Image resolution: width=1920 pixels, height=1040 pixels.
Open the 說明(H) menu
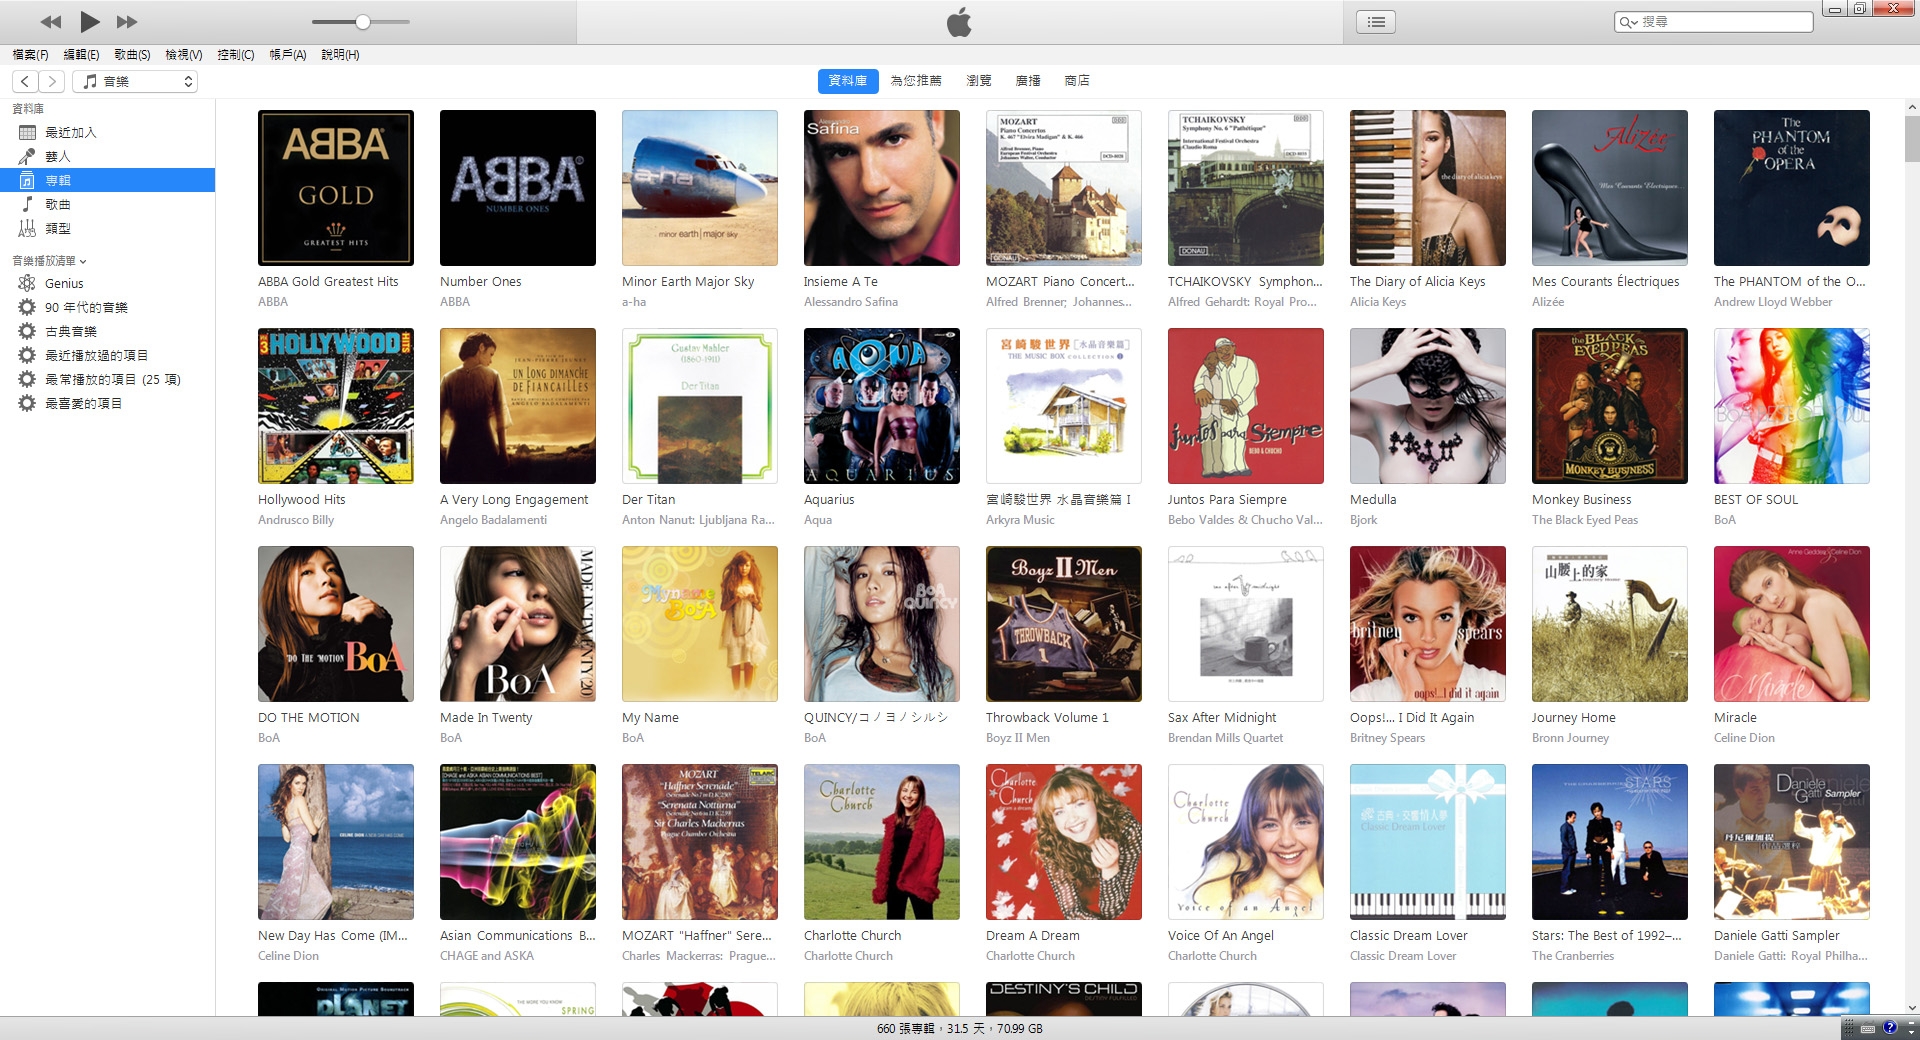click(340, 55)
